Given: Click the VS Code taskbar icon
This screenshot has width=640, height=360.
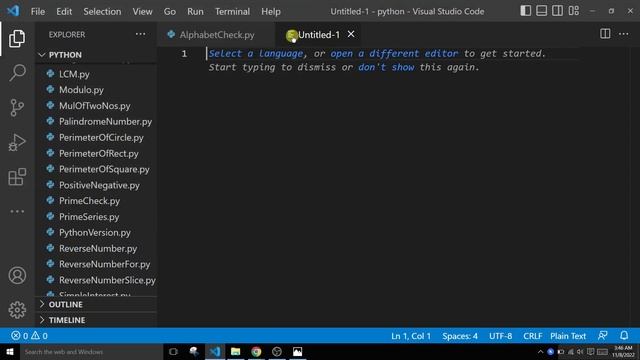Looking at the screenshot, I should (215, 351).
